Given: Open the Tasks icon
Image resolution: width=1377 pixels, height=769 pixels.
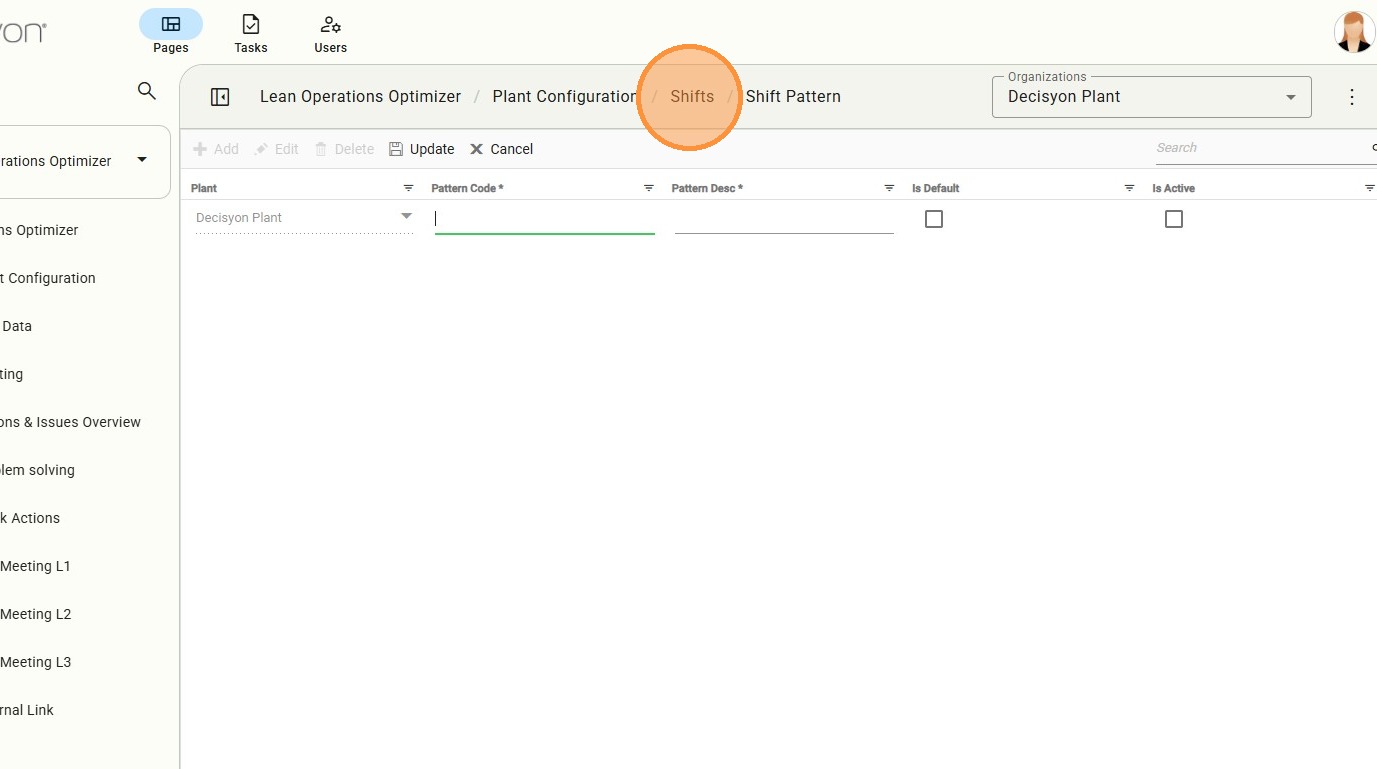Looking at the screenshot, I should pyautogui.click(x=251, y=25).
